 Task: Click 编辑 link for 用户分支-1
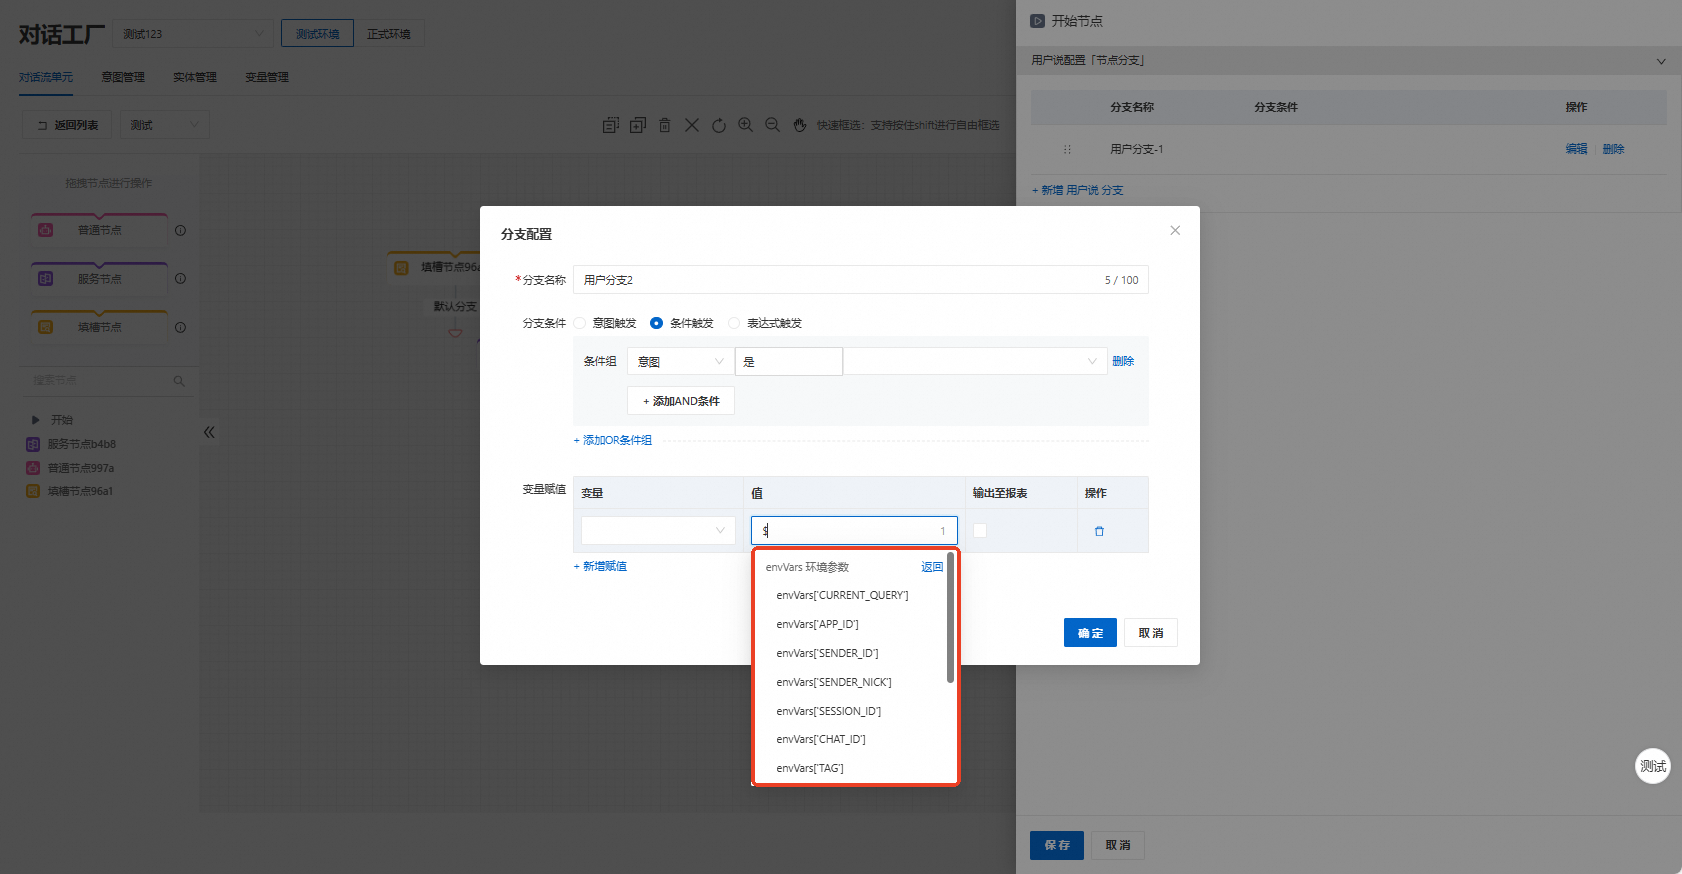[1577, 149]
